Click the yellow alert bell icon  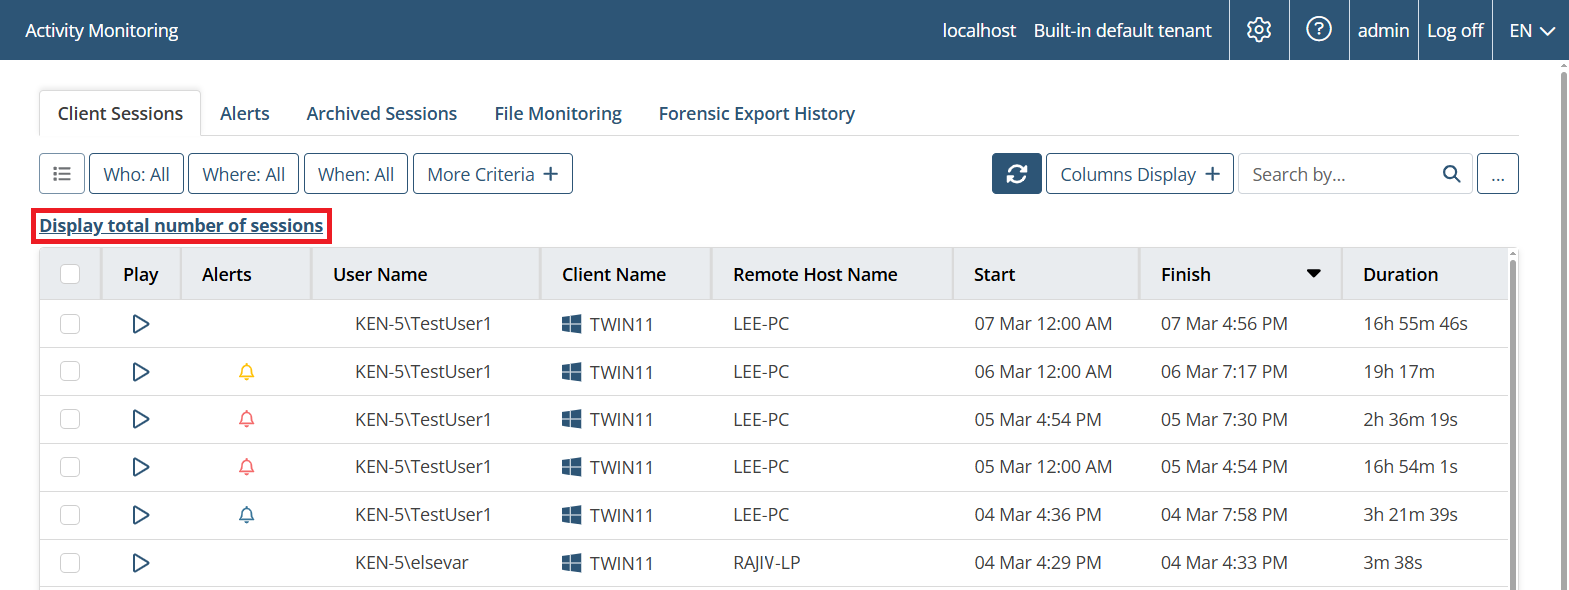tap(246, 372)
